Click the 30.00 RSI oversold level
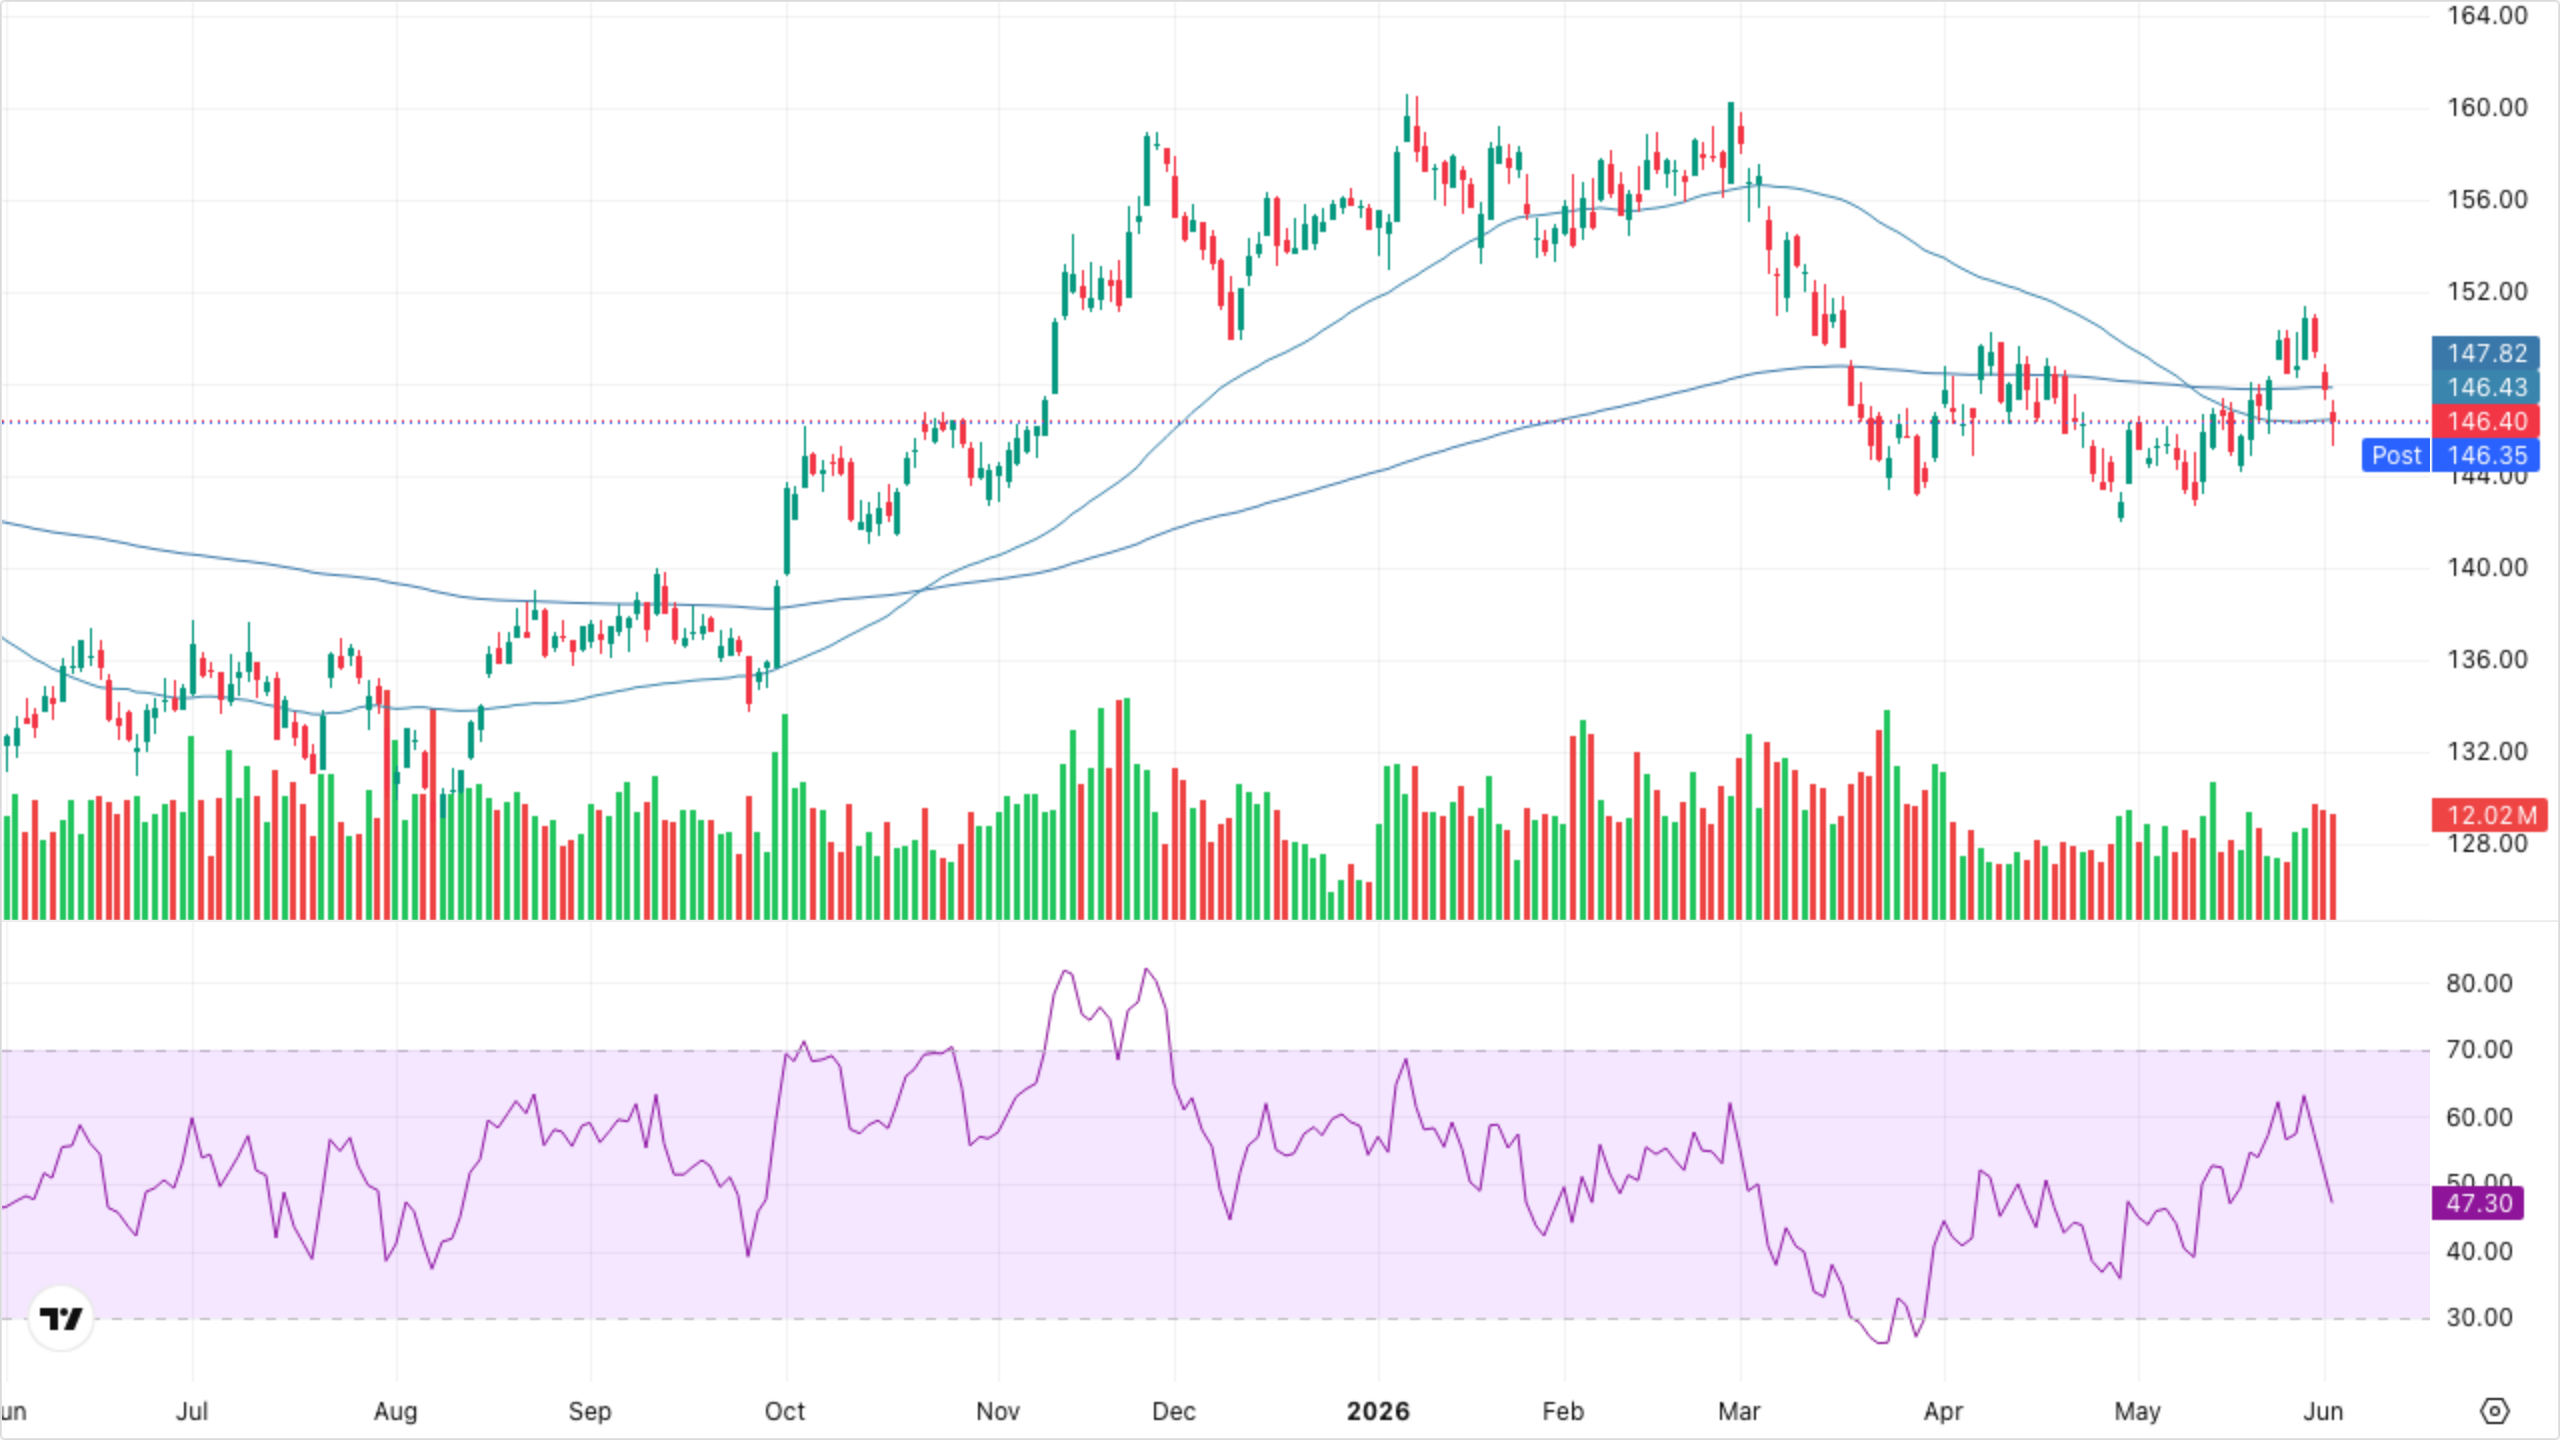This screenshot has width=2560, height=1440. [x=2479, y=1317]
